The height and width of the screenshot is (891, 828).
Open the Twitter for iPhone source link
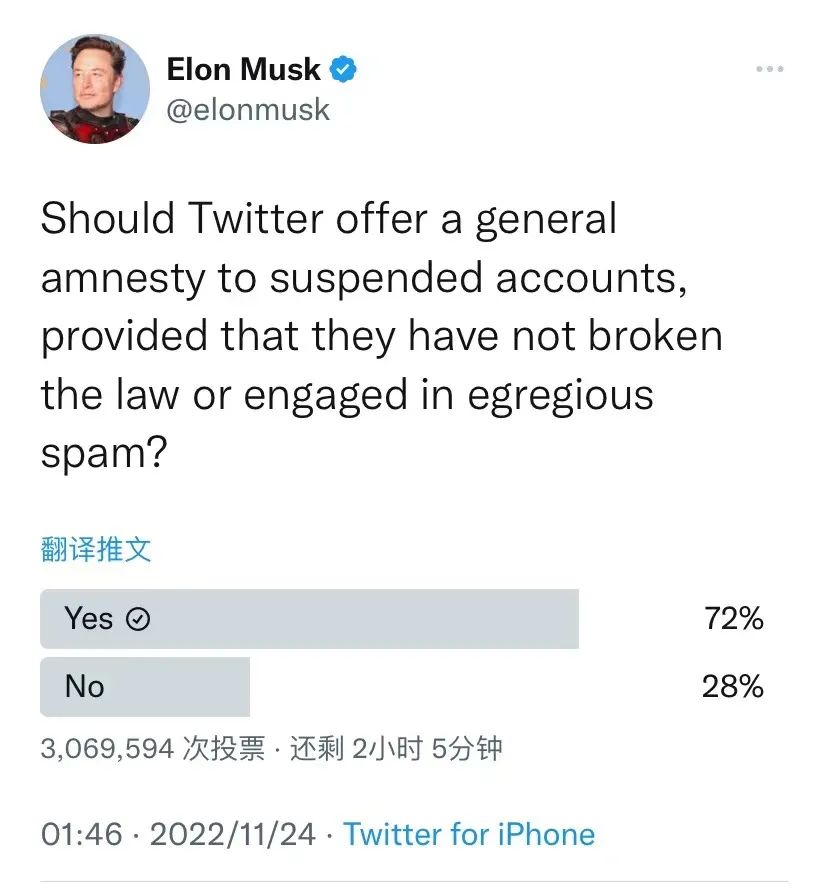click(x=469, y=834)
